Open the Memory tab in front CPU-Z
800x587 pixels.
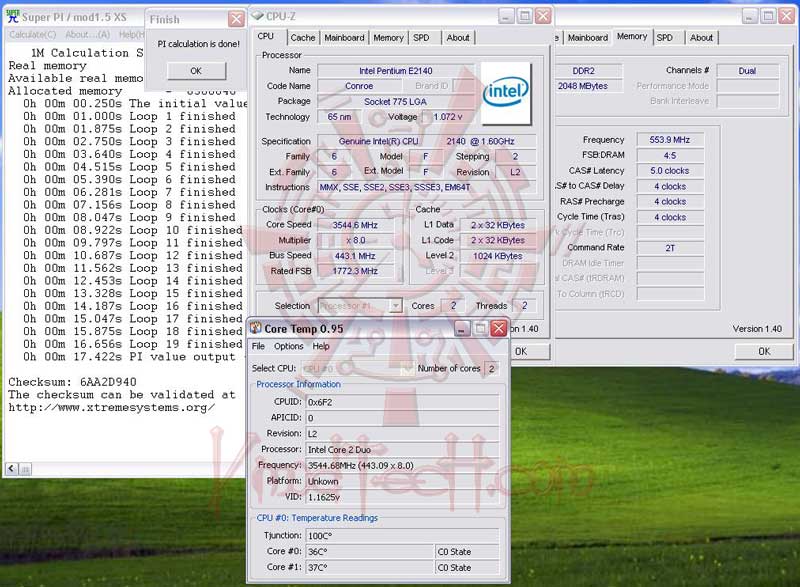(388, 38)
